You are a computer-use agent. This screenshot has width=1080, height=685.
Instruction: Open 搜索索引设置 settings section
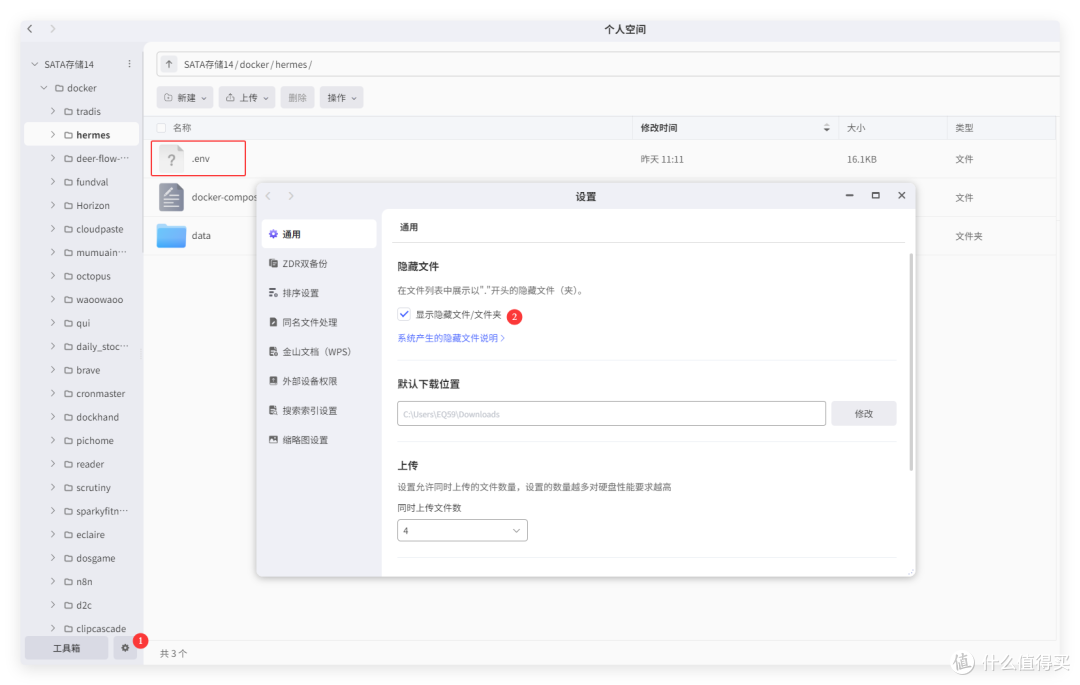319,410
